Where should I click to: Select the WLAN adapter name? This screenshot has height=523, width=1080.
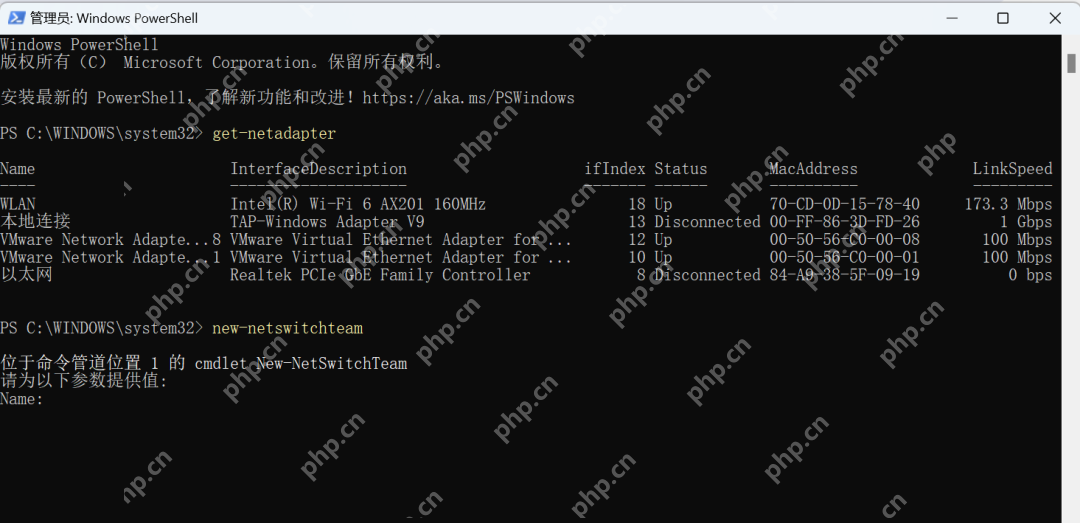click(x=18, y=204)
